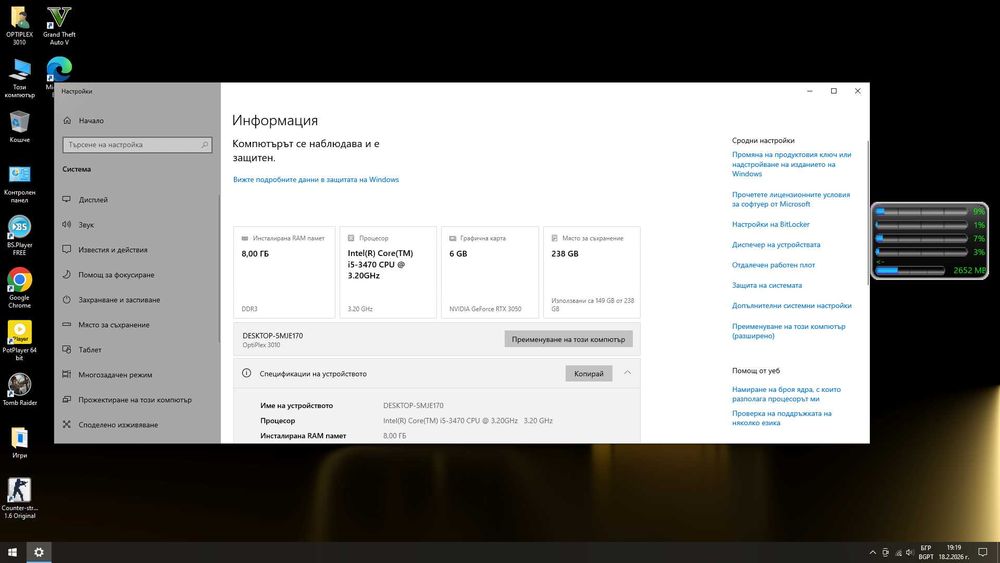Open Отдалечен работен плот link
The image size is (1000, 563).
[774, 265]
